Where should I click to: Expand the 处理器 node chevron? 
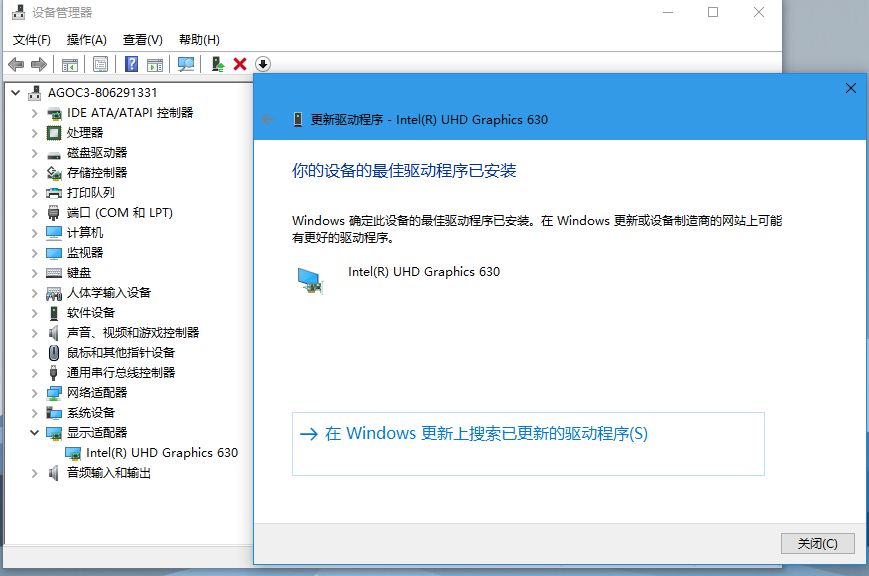(34, 133)
